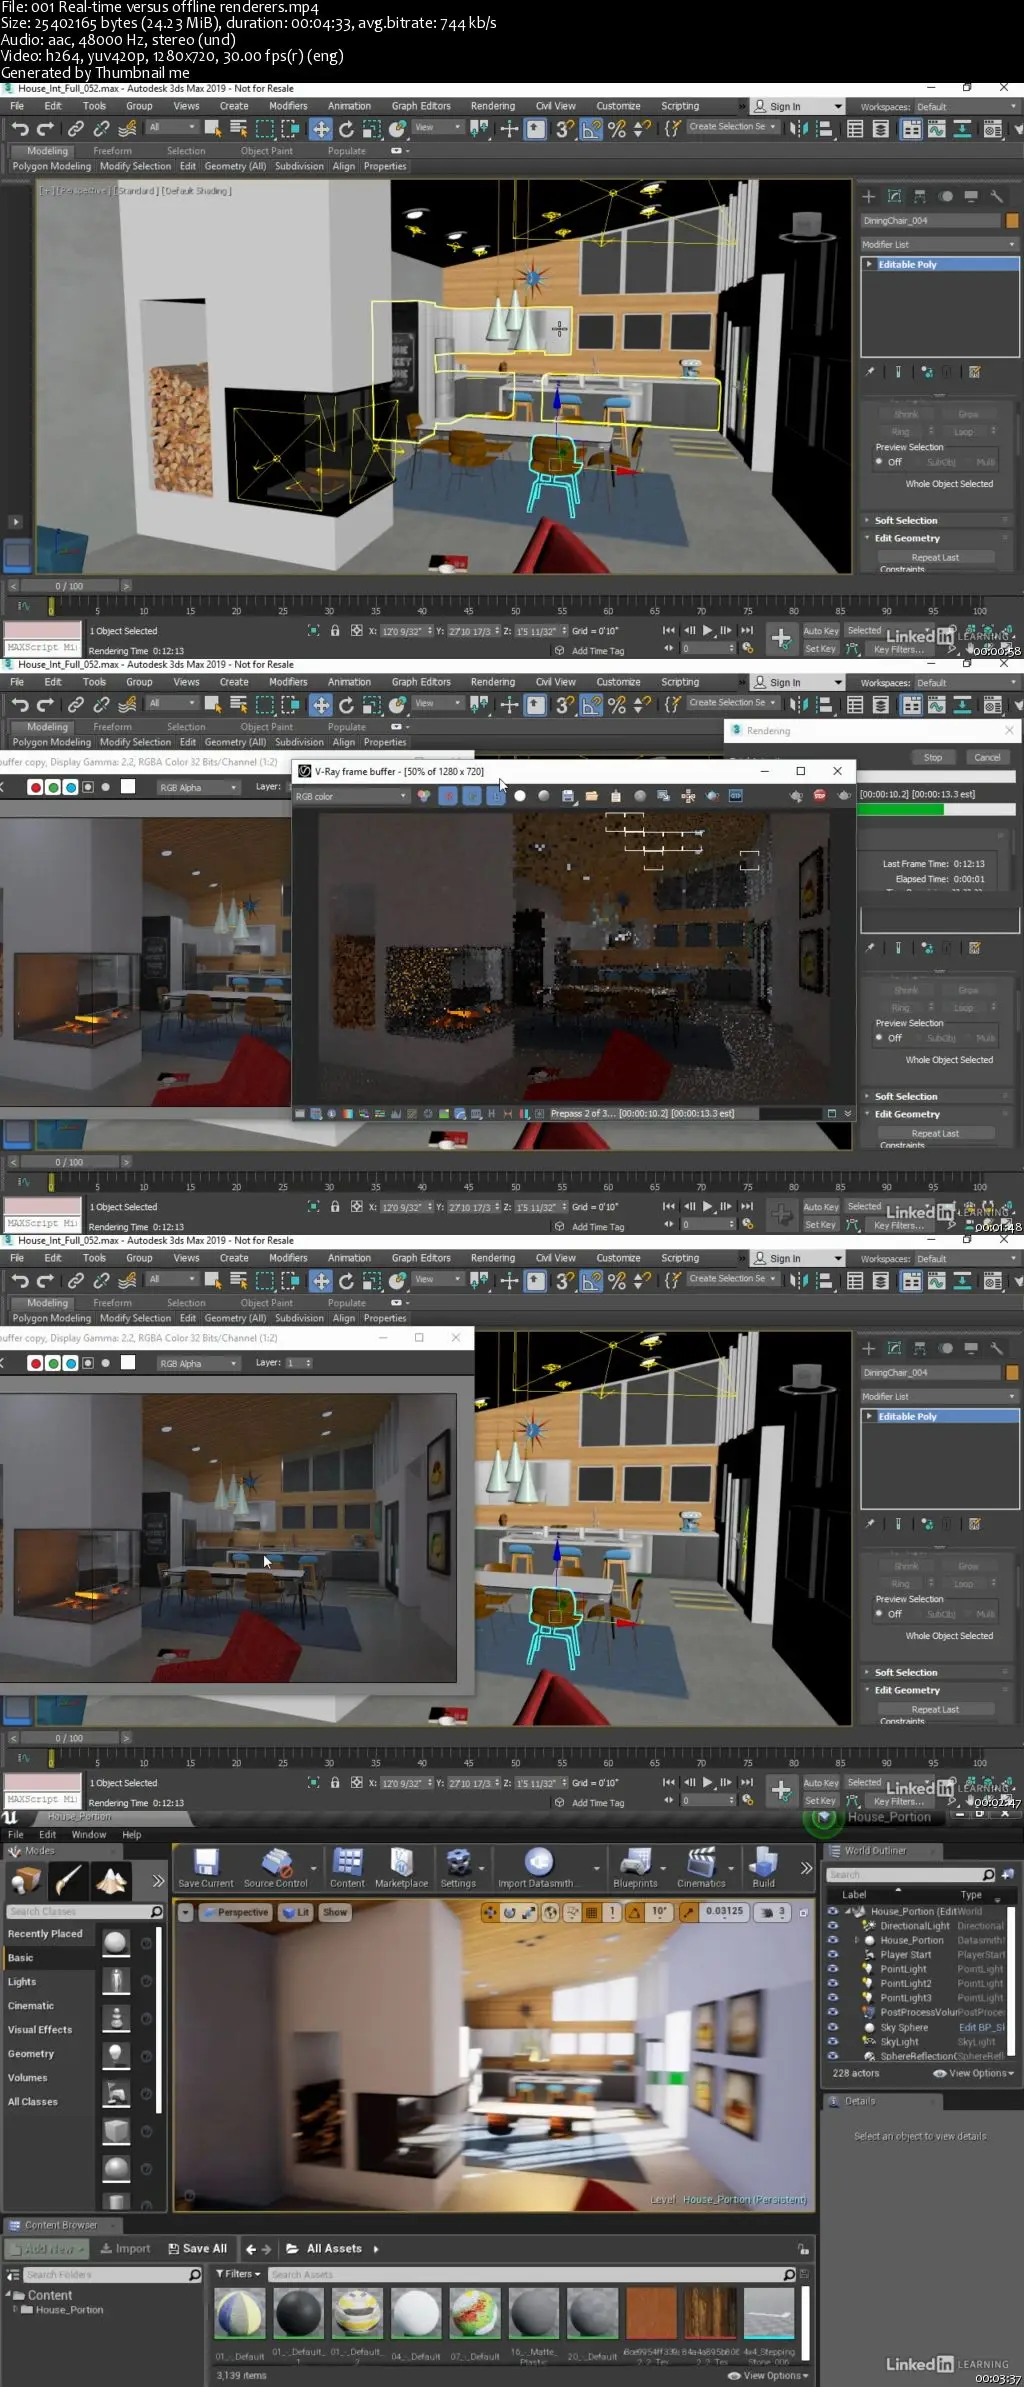Image resolution: width=1024 pixels, height=2387 pixels.
Task: Click the World Outliner search field
Action: 911,1875
